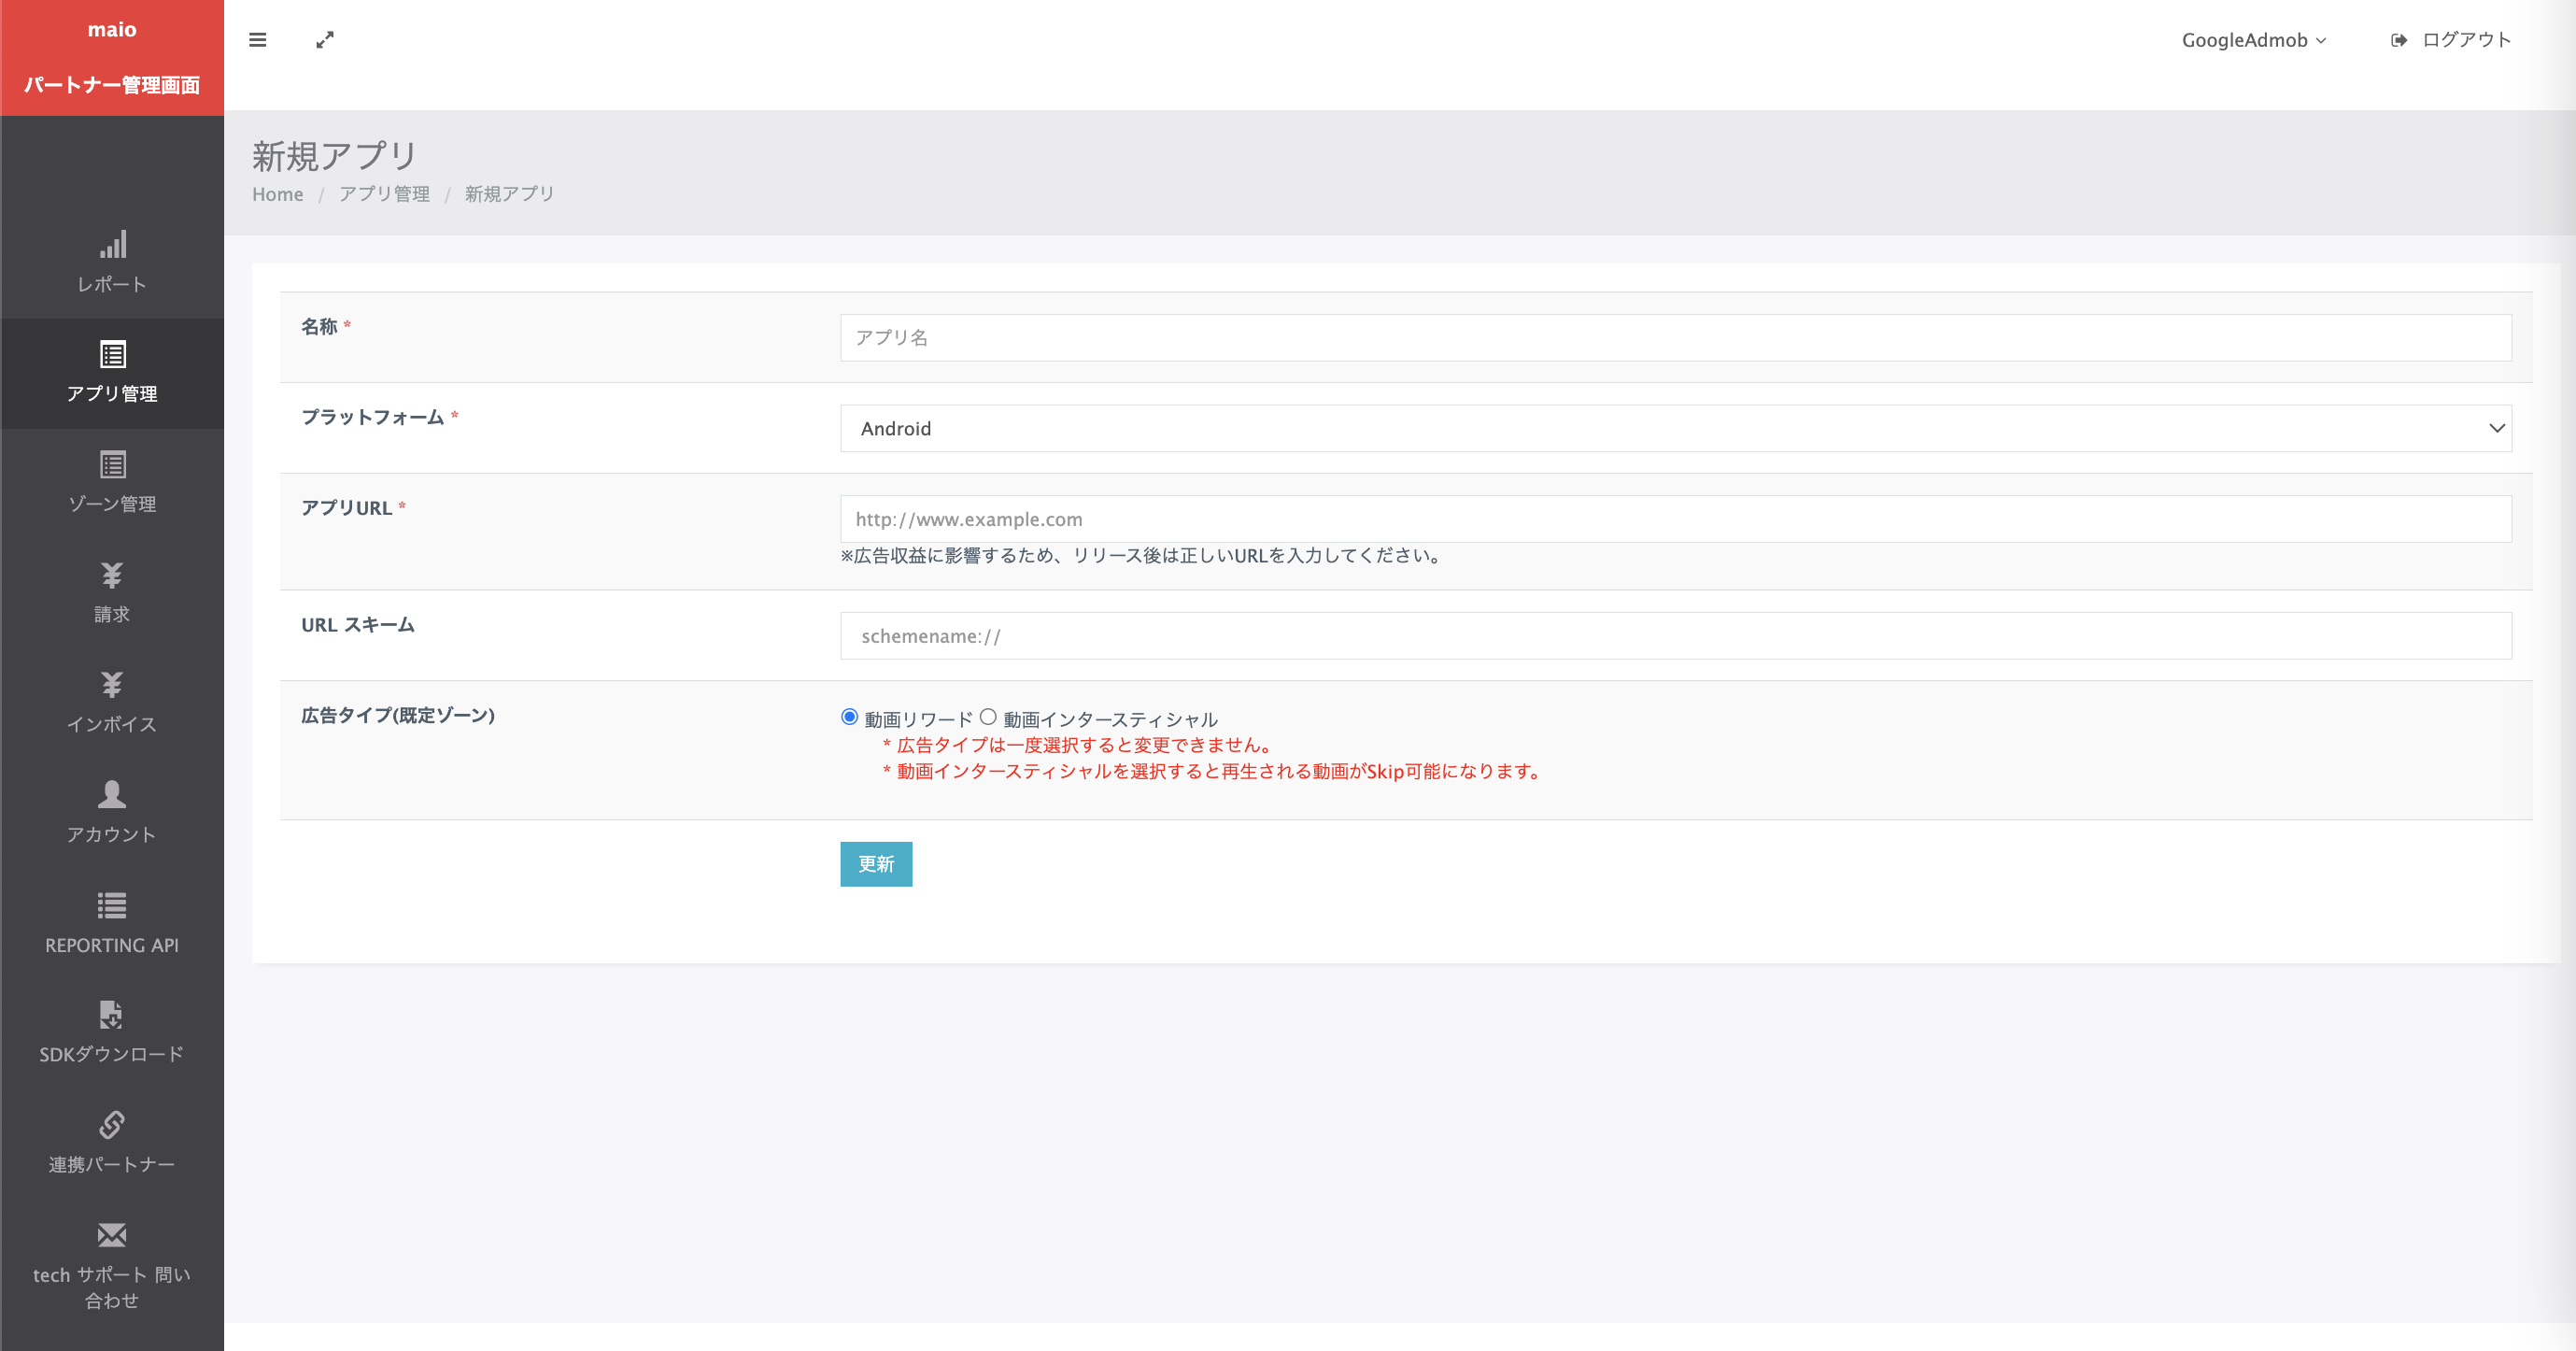Click the hamburger menu icon
The height and width of the screenshot is (1351, 2576).
click(257, 40)
